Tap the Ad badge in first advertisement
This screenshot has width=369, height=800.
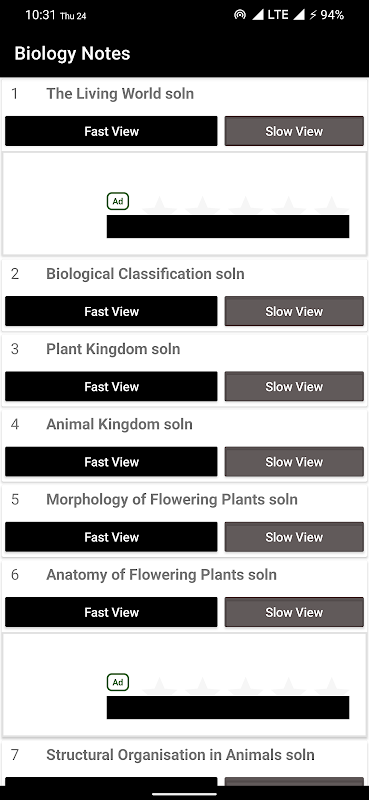coord(118,201)
